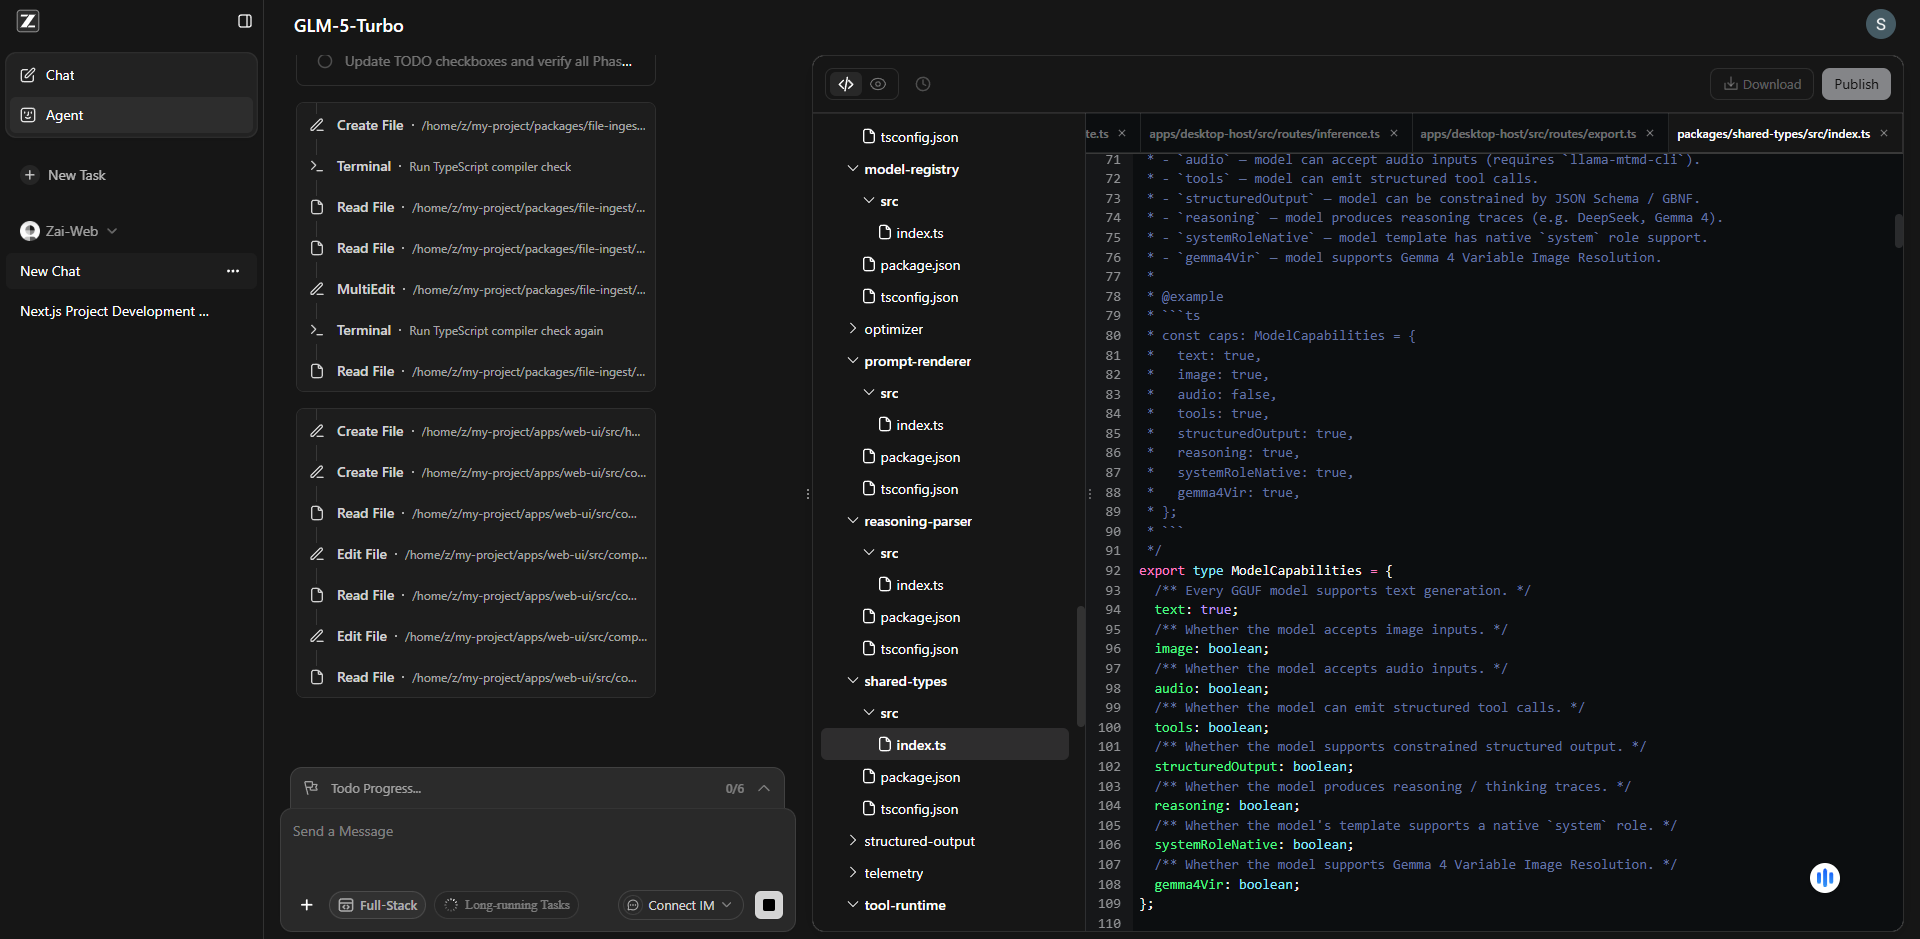The width and height of the screenshot is (1920, 939).
Task: Open the Connect IM dropdown
Action: 681,905
